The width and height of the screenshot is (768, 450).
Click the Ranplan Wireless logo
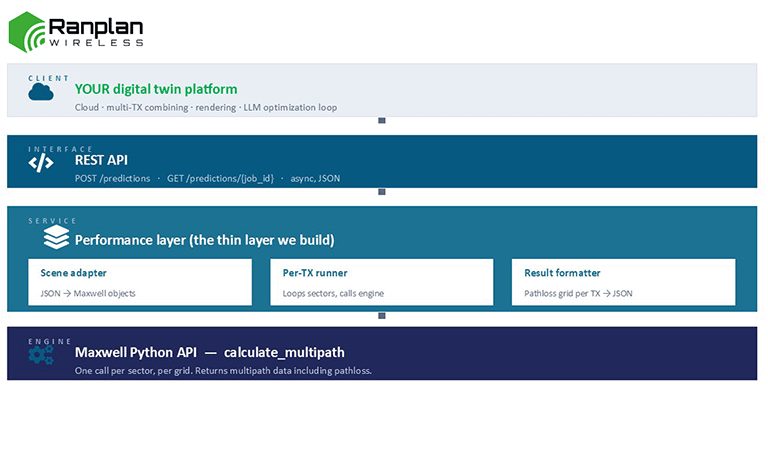point(76,32)
